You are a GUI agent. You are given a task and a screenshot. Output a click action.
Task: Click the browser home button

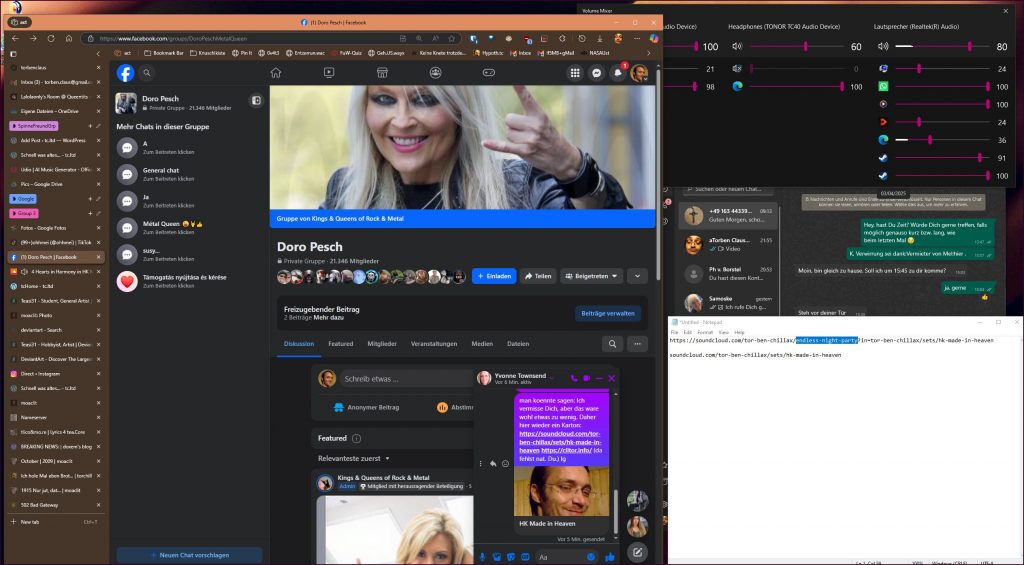(69, 39)
